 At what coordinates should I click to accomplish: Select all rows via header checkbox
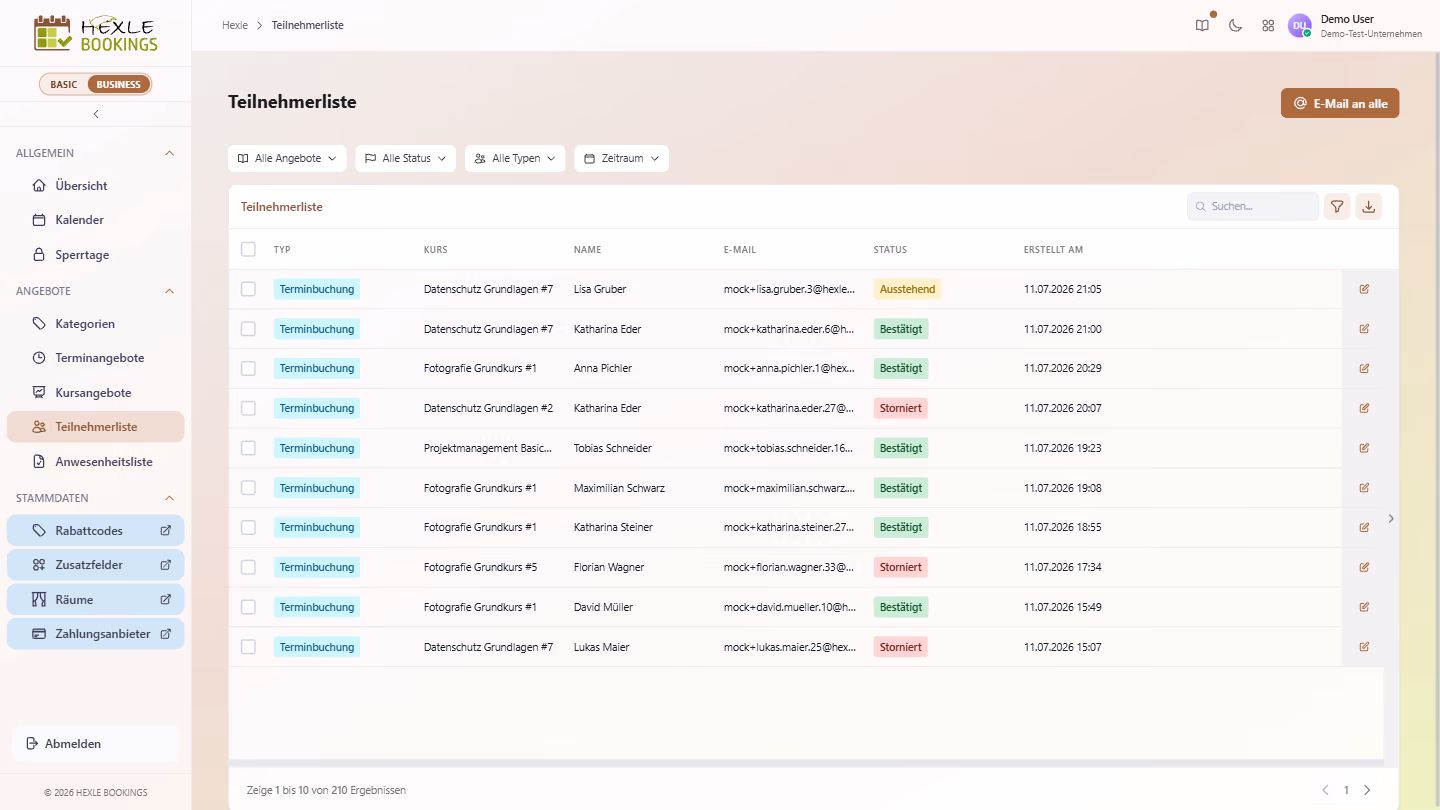[248, 249]
